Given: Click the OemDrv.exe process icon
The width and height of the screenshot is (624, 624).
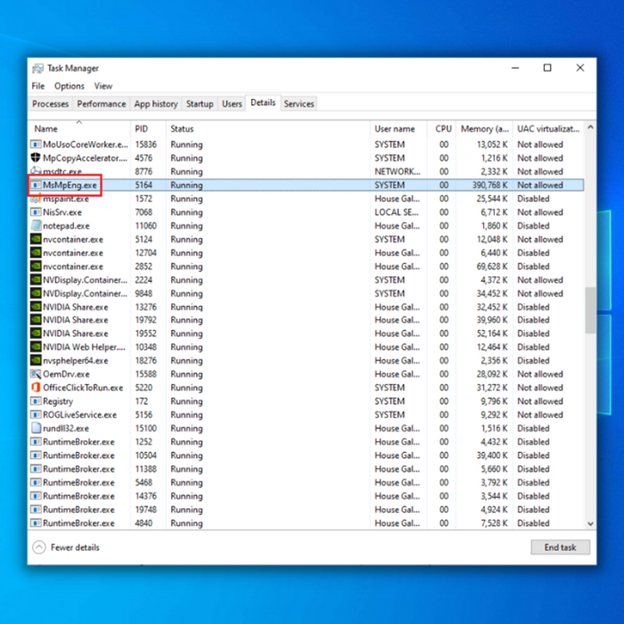Looking at the screenshot, I should (36, 374).
